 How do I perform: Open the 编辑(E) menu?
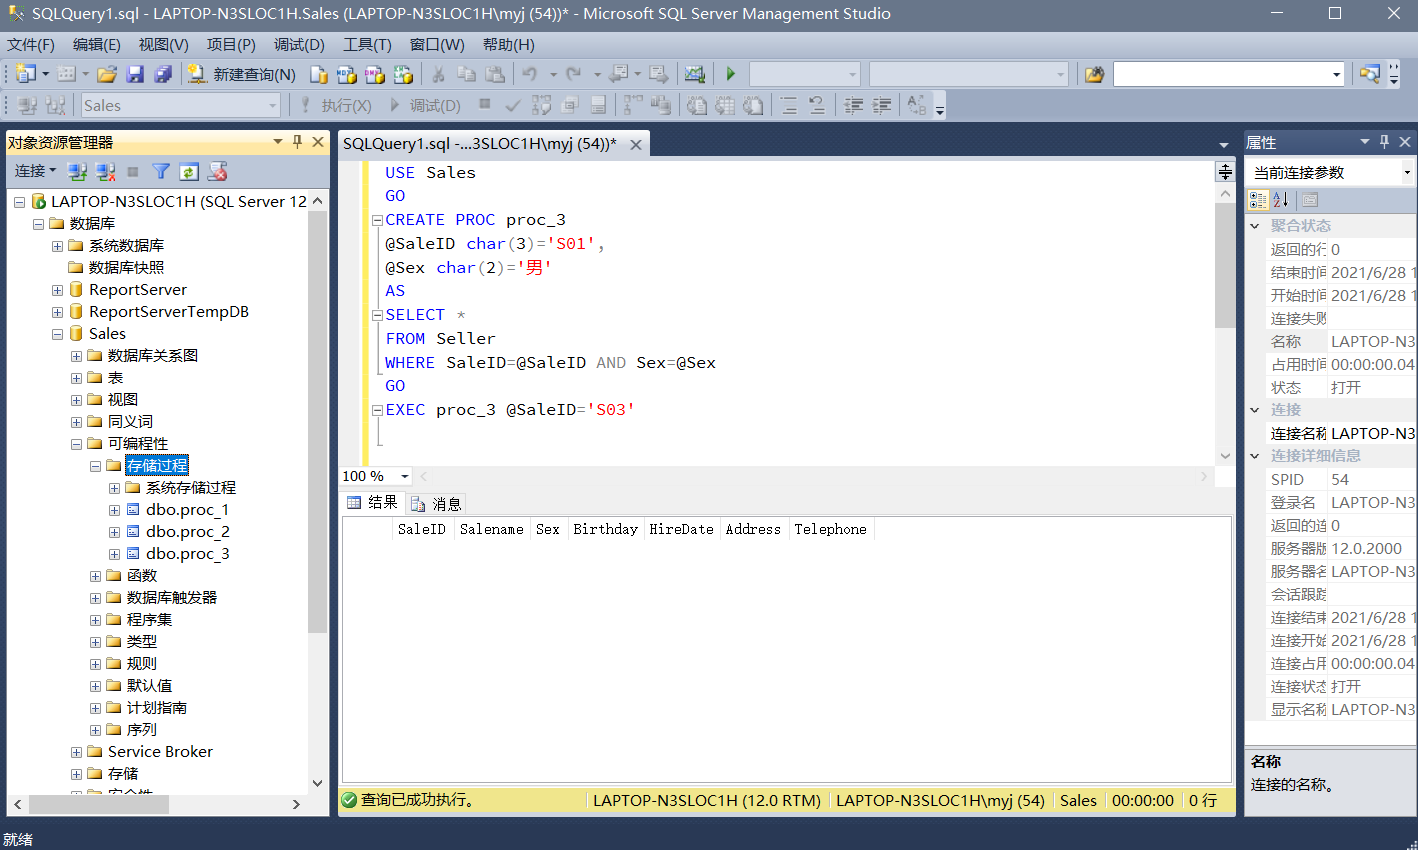(97, 45)
